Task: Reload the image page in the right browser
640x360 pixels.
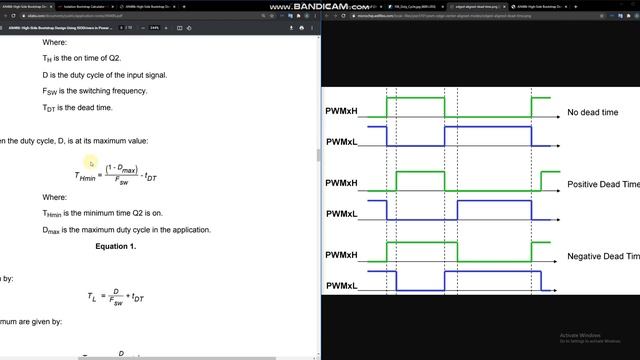Action: pyautogui.click(x=343, y=16)
